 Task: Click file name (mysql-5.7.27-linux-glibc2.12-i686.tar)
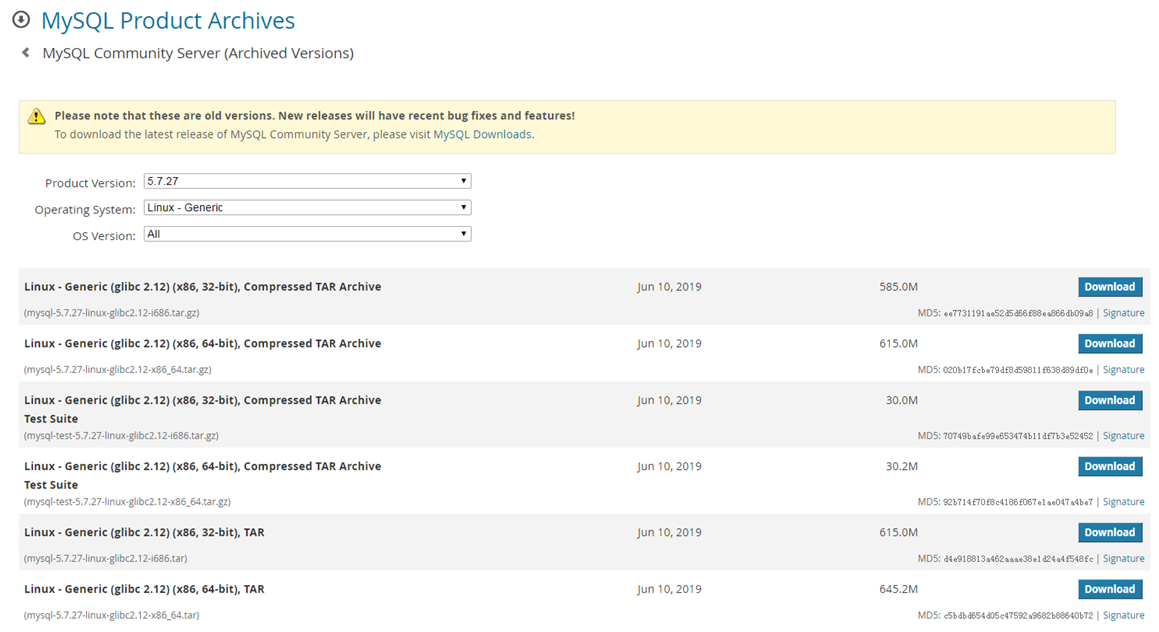pos(106,558)
